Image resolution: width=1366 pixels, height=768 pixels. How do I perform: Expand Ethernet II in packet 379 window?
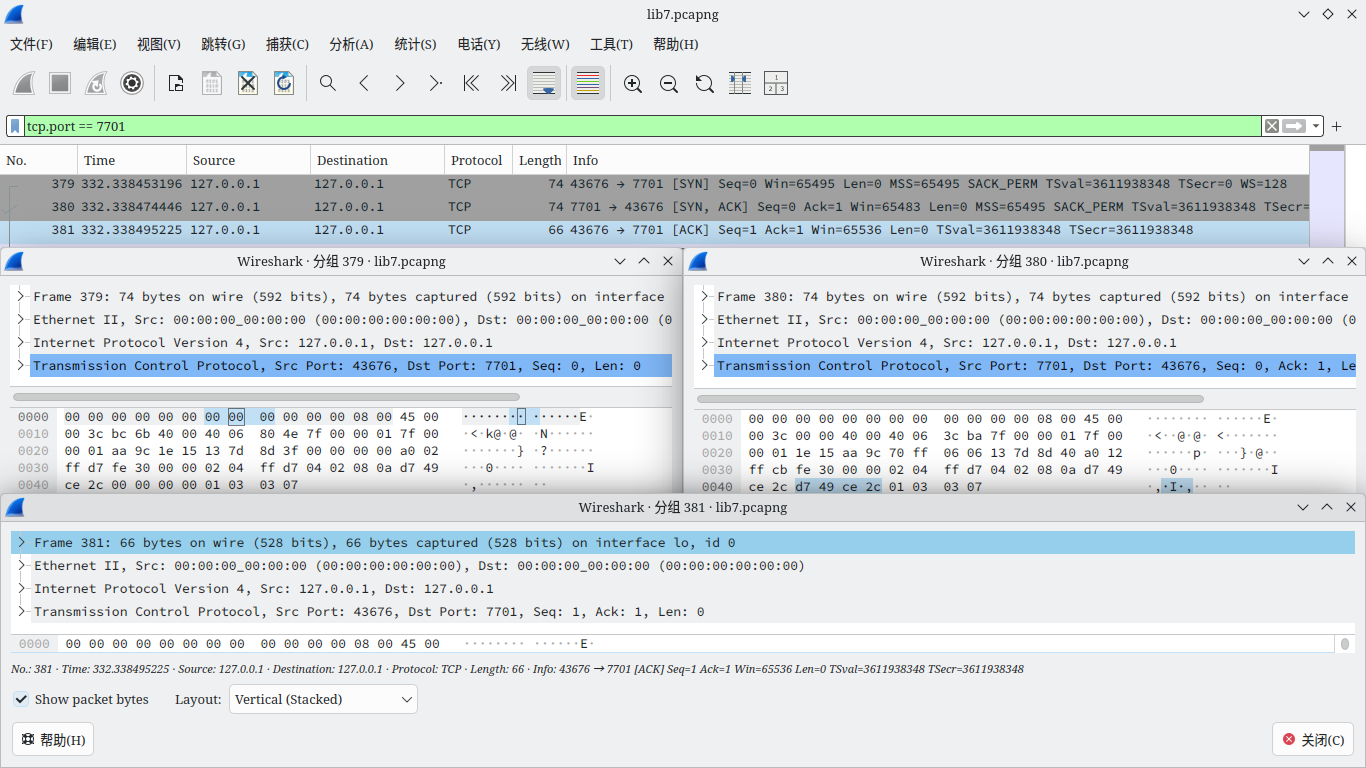pos(21,320)
